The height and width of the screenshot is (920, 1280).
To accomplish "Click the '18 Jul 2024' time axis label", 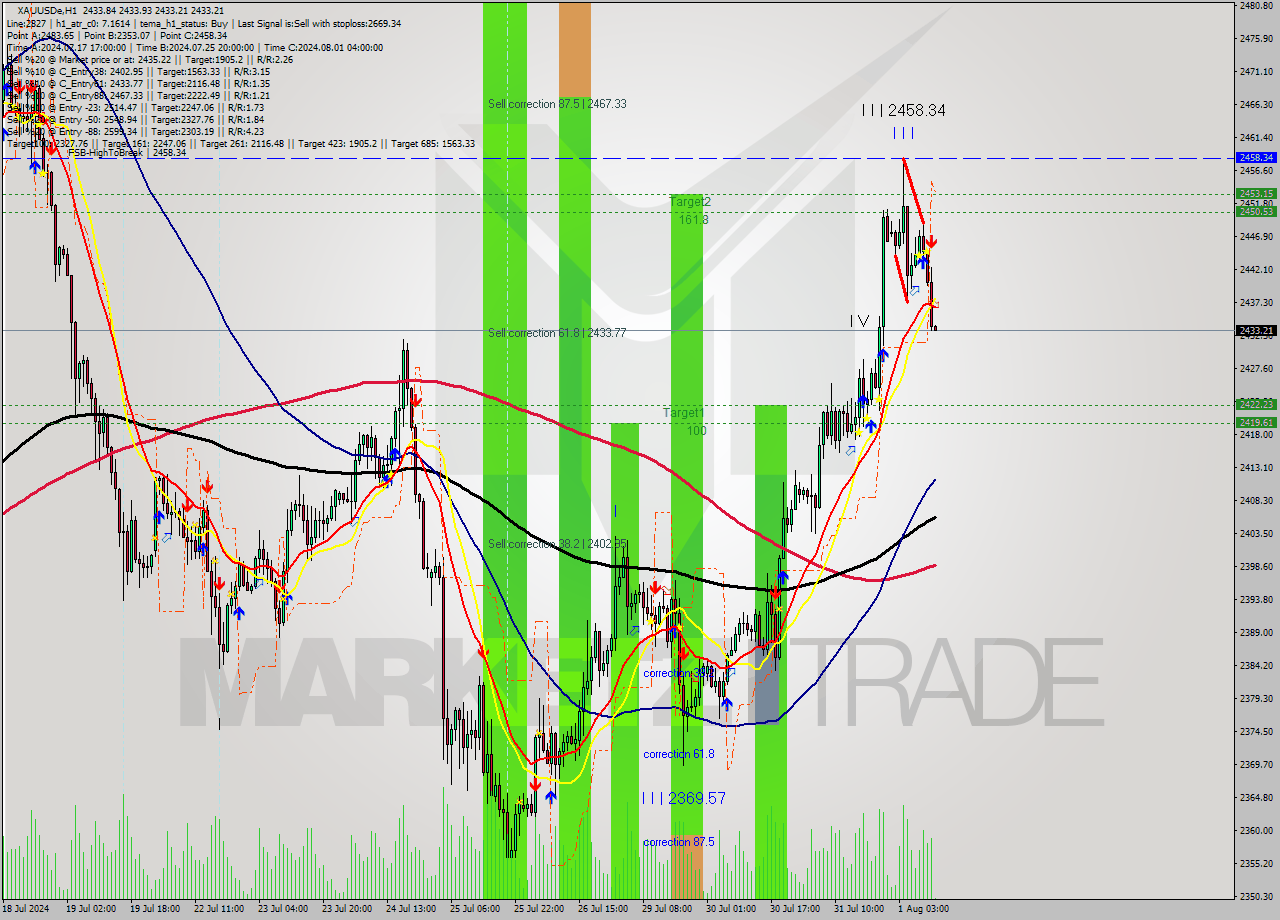I will click(26, 909).
